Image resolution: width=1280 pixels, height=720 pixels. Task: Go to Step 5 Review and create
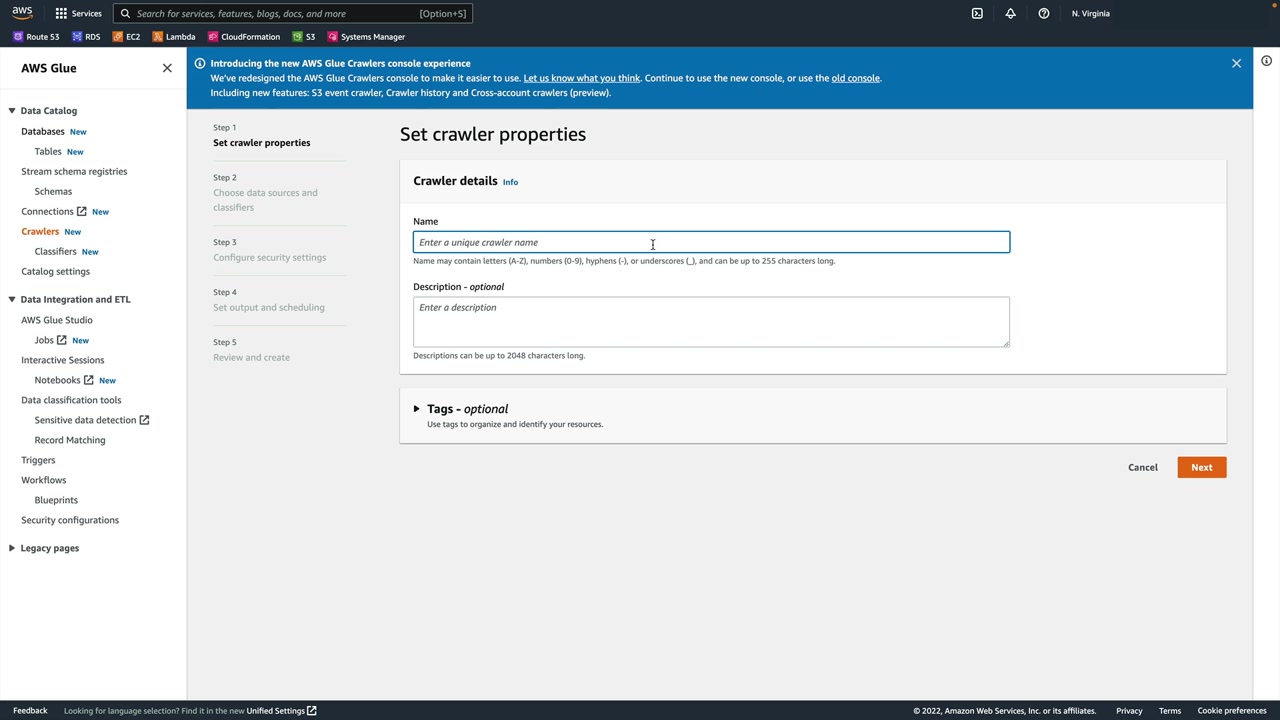click(x=251, y=358)
